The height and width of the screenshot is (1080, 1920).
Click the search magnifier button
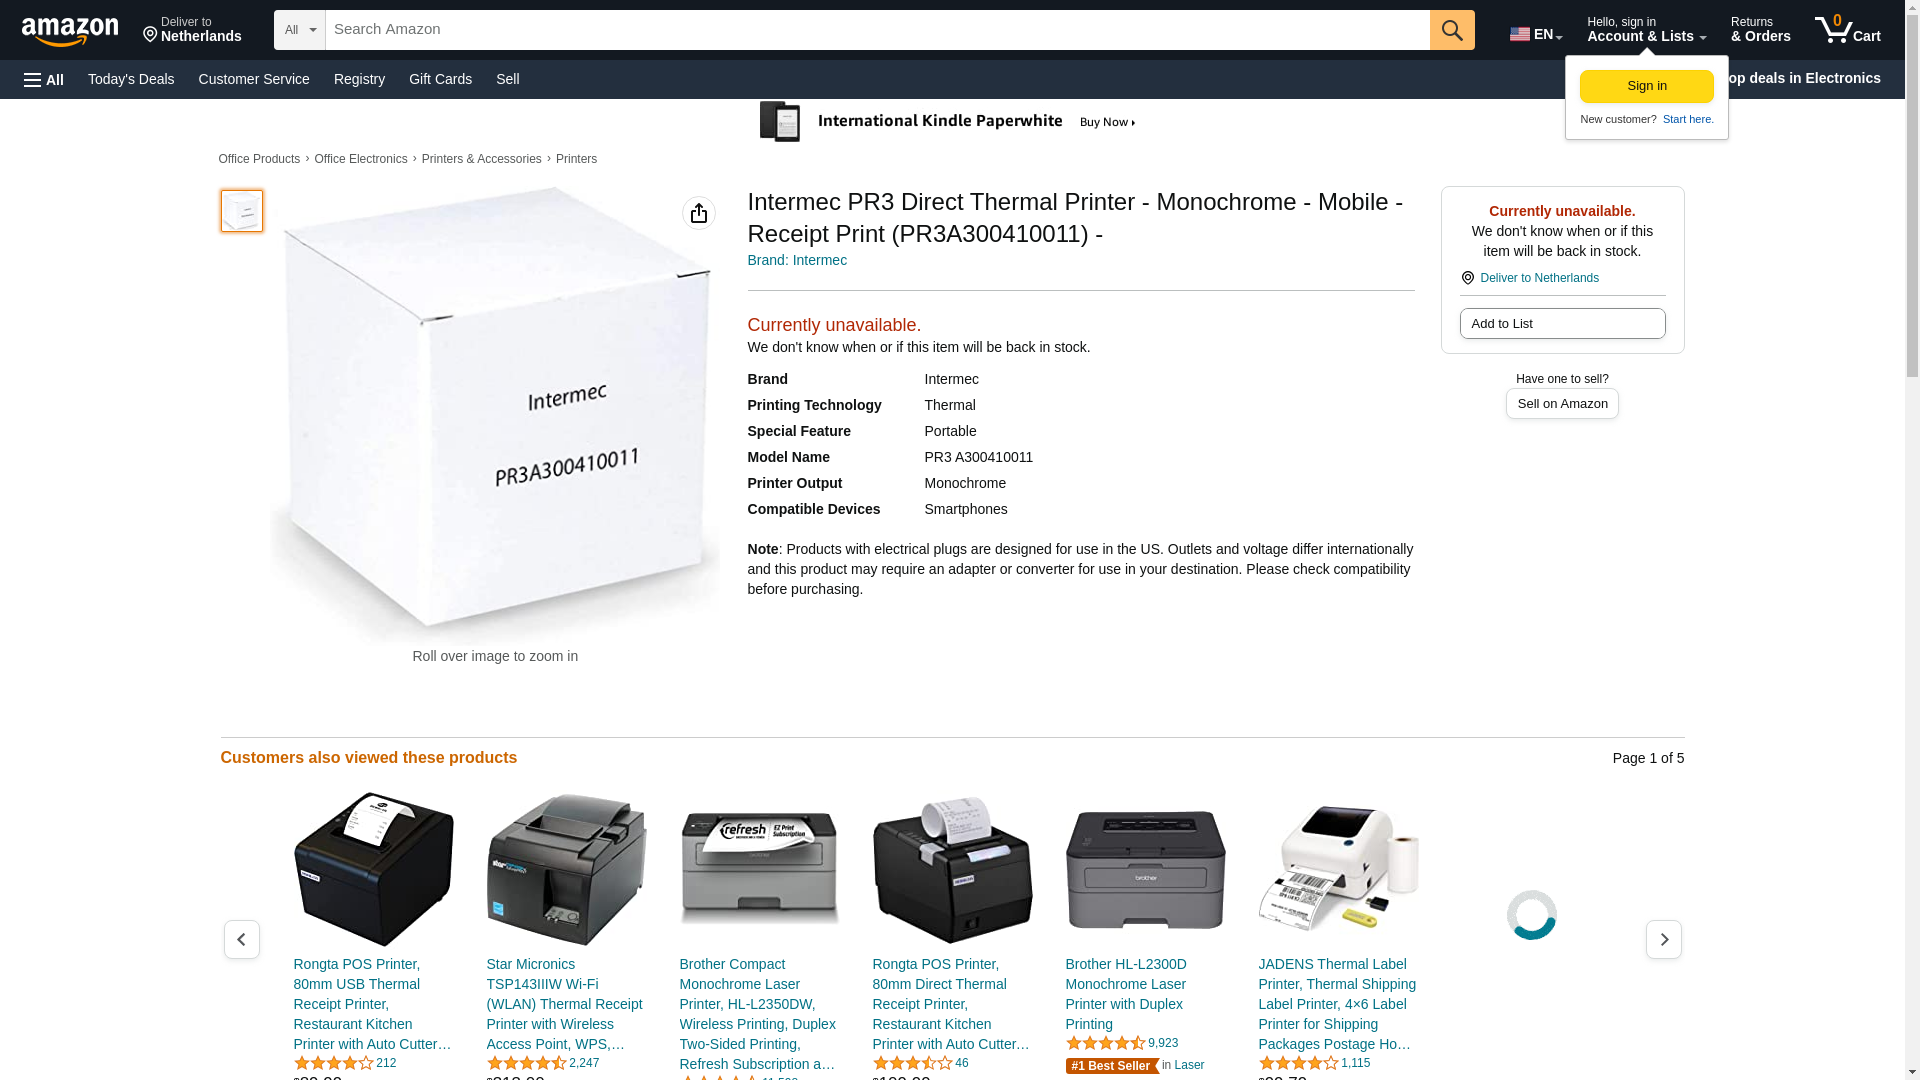click(x=1452, y=30)
